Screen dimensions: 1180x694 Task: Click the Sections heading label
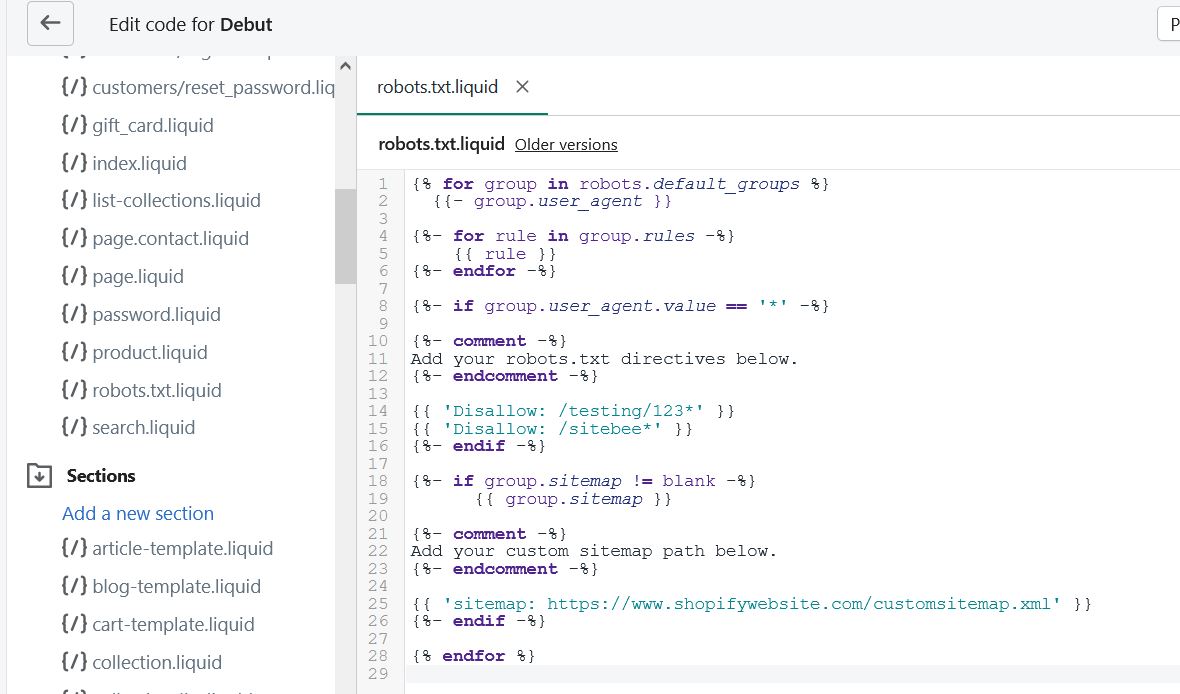point(101,476)
